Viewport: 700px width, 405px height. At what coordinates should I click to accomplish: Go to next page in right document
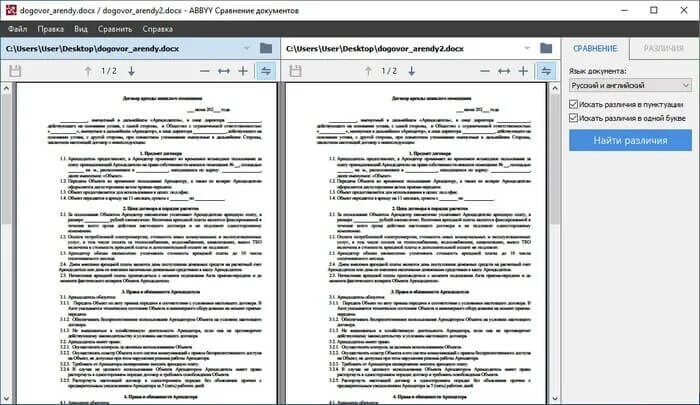[x=412, y=71]
